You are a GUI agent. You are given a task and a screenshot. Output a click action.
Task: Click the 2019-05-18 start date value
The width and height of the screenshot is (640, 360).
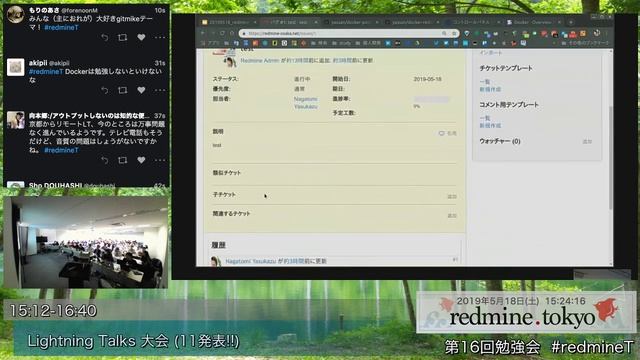(x=427, y=79)
